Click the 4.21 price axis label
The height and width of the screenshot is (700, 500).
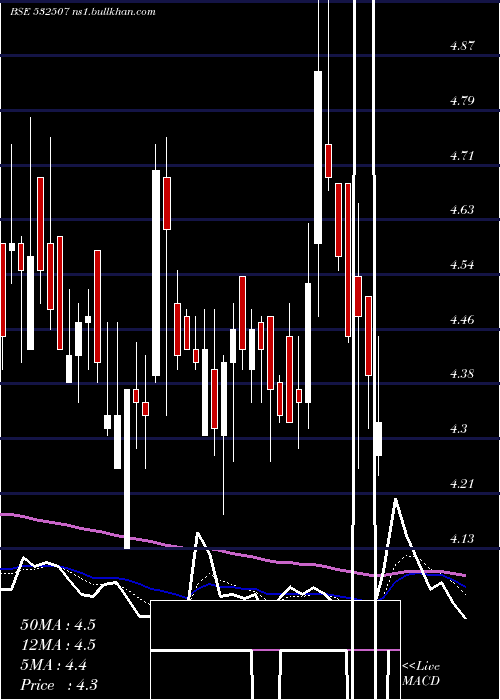tap(462, 483)
